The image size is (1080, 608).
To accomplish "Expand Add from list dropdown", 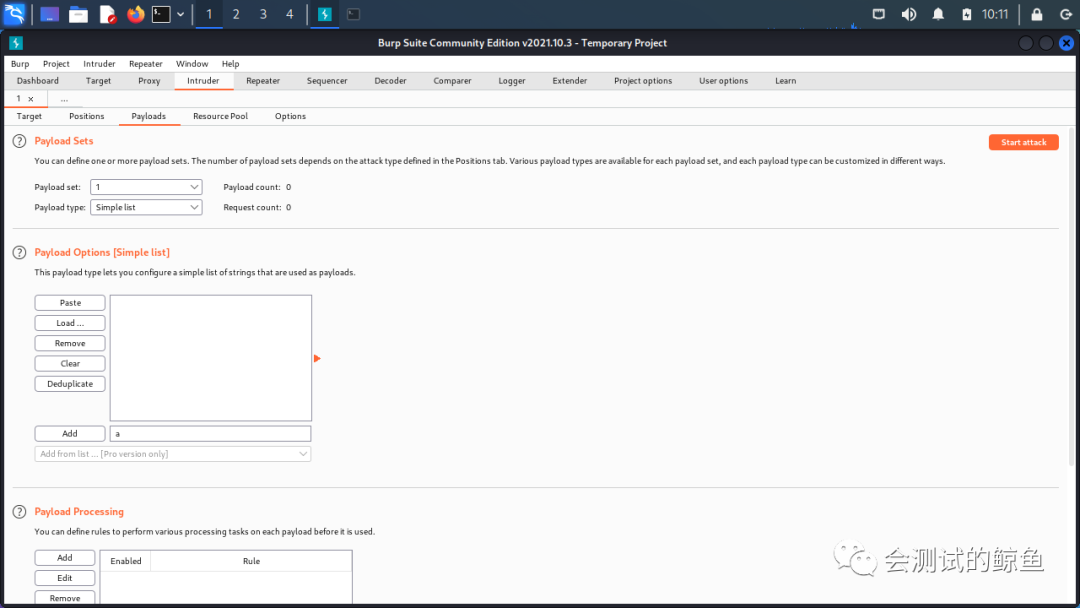I will (x=173, y=454).
